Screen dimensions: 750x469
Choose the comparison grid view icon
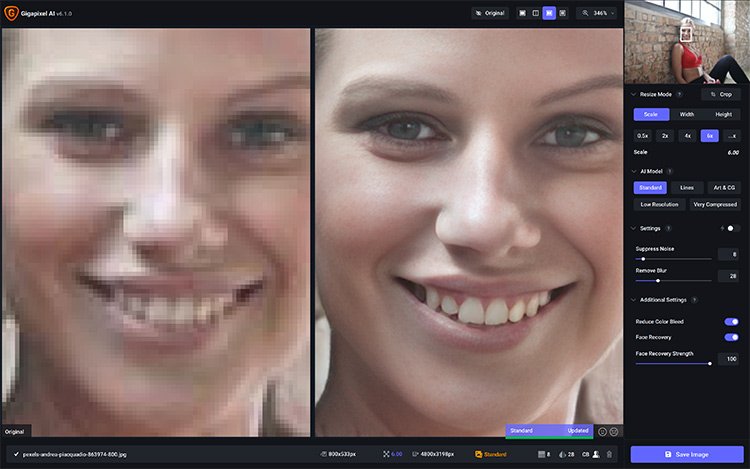click(562, 13)
